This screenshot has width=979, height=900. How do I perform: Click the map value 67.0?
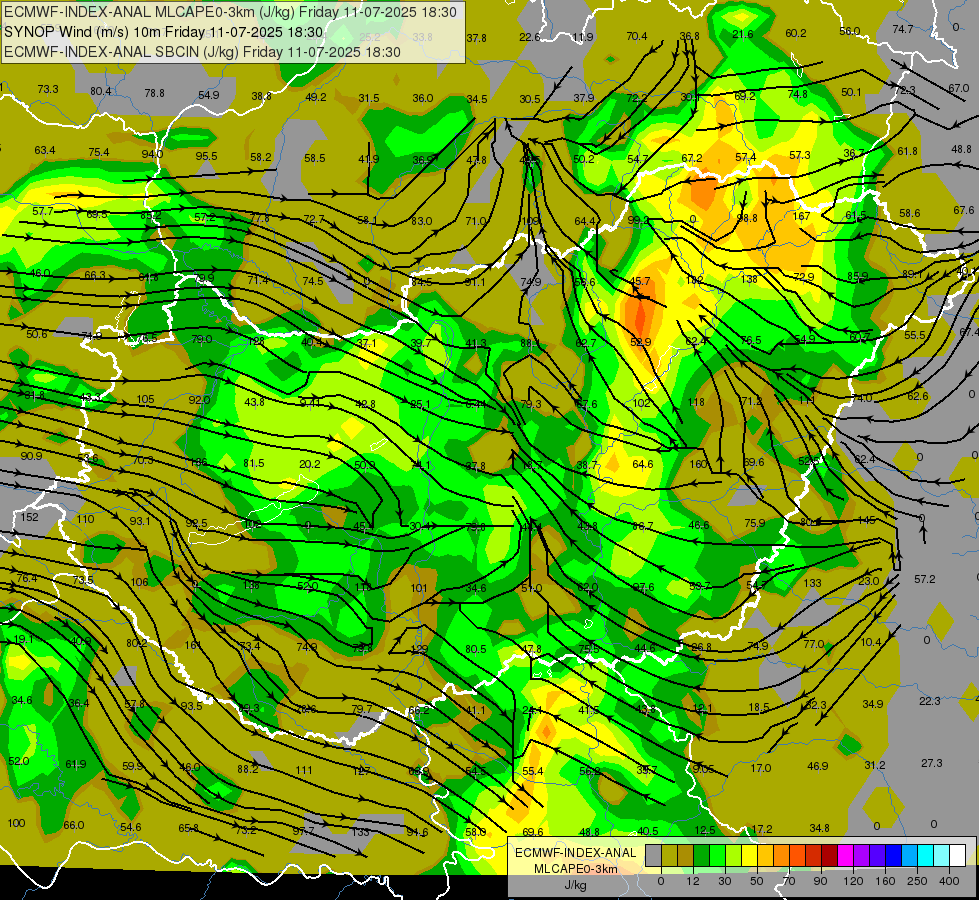pyautogui.click(x=958, y=87)
